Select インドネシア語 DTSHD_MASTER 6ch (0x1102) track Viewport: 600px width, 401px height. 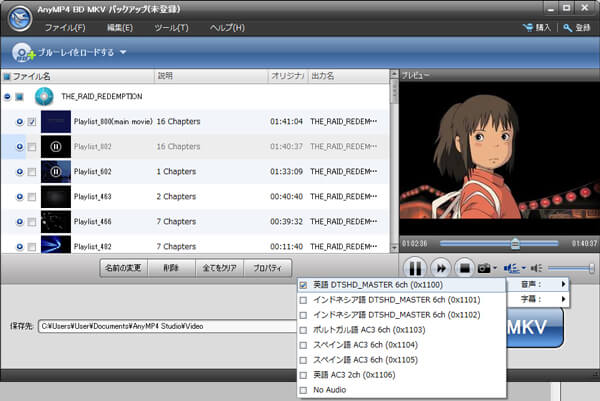click(401, 315)
